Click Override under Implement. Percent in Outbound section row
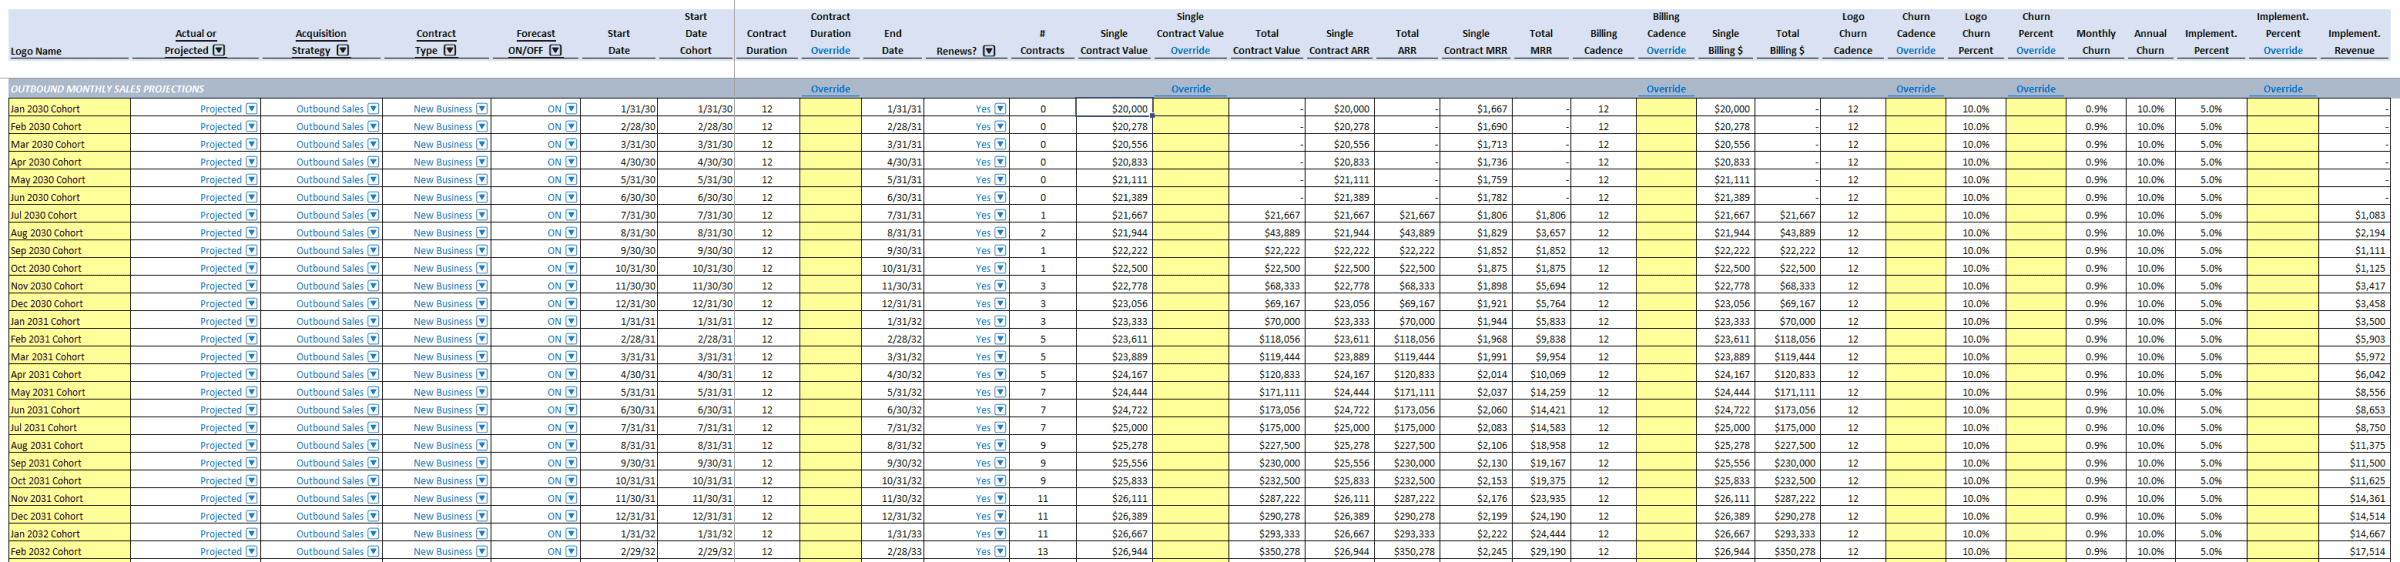The height and width of the screenshot is (562, 2400). point(2283,89)
